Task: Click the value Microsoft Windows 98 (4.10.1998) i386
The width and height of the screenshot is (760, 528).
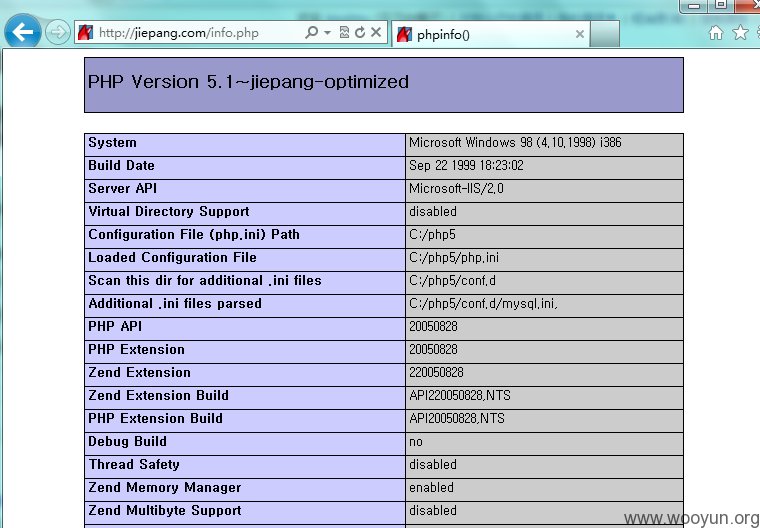Action: 515,143
